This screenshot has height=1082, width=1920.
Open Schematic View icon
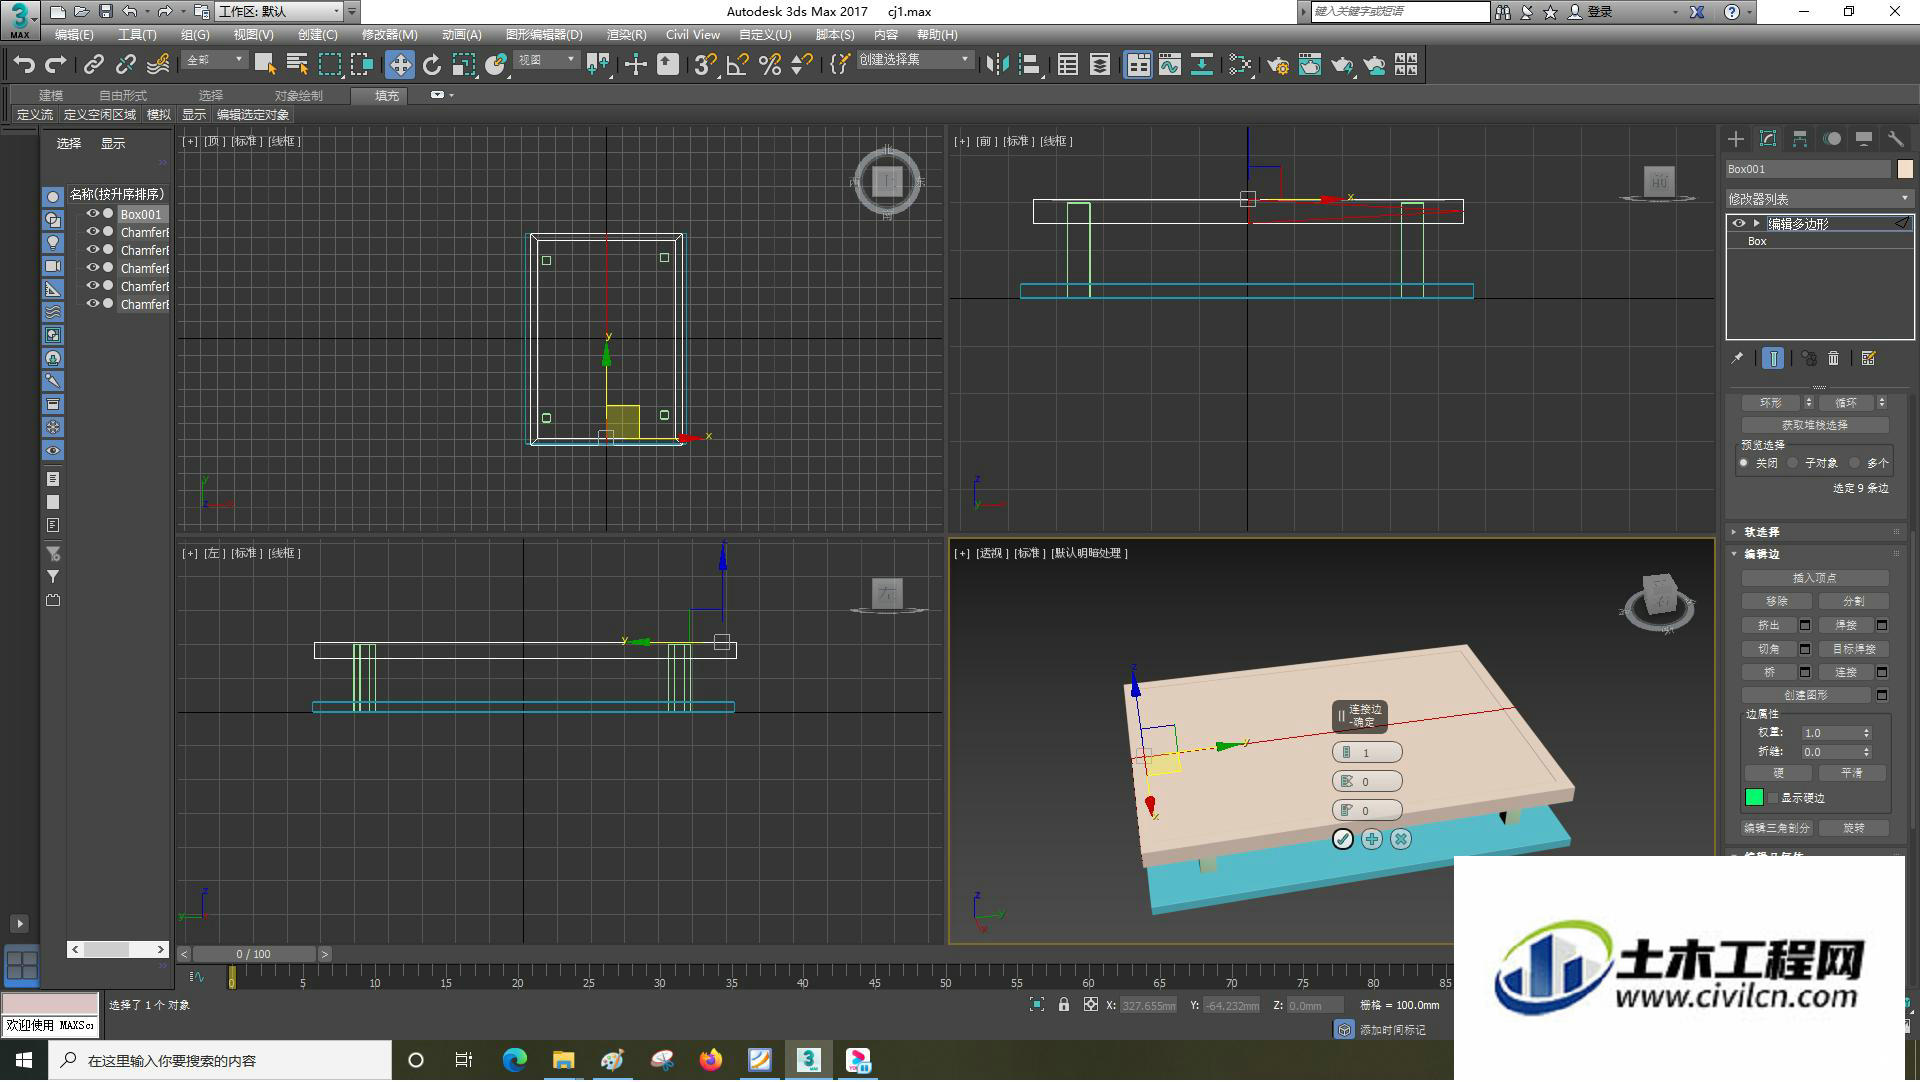tap(1202, 65)
